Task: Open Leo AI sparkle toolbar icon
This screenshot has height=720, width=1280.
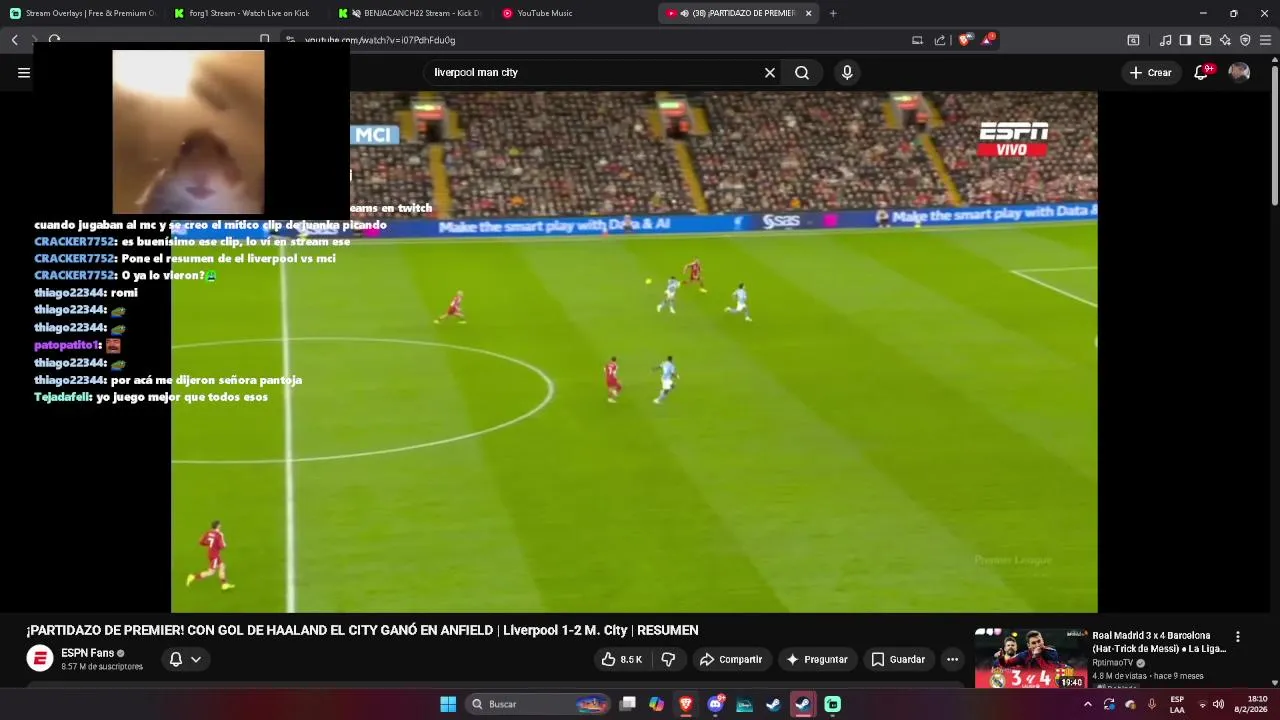Action: coord(1225,40)
